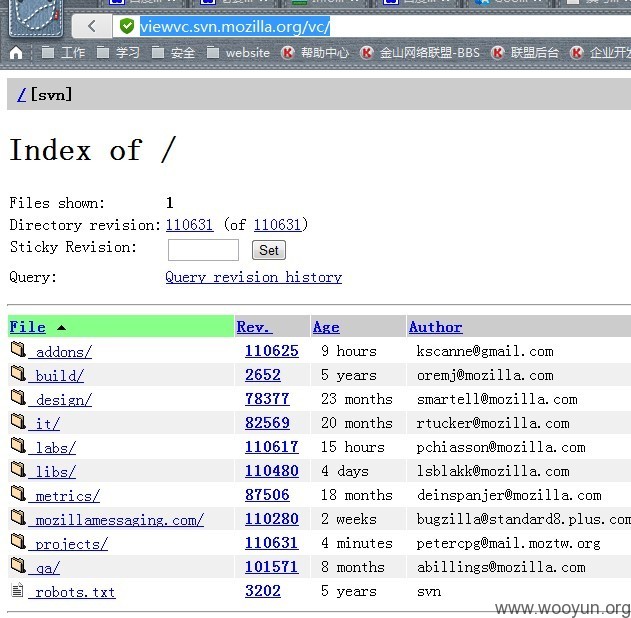Open the 联盟后台 bookmark
631x618 pixels.
[x=525, y=53]
